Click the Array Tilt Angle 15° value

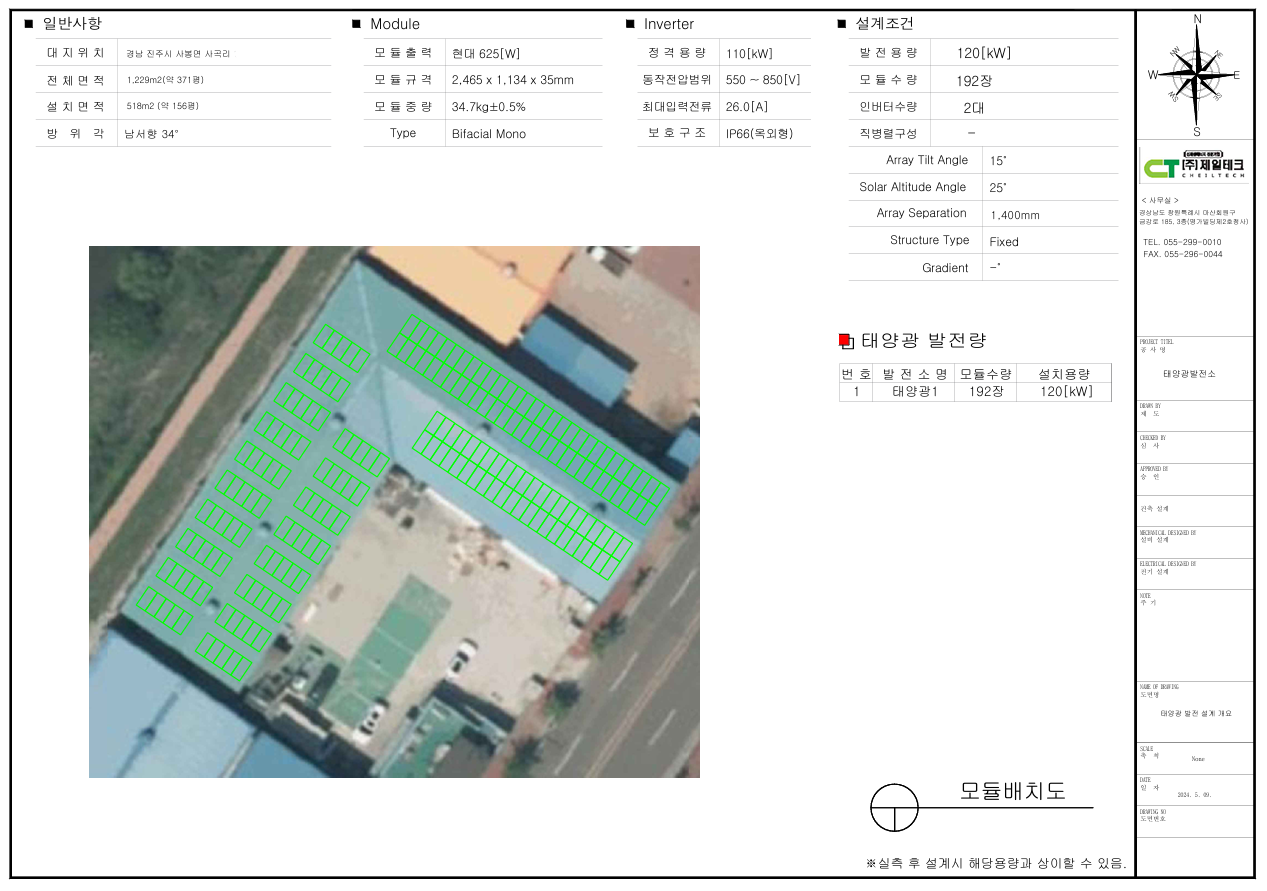coord(998,160)
